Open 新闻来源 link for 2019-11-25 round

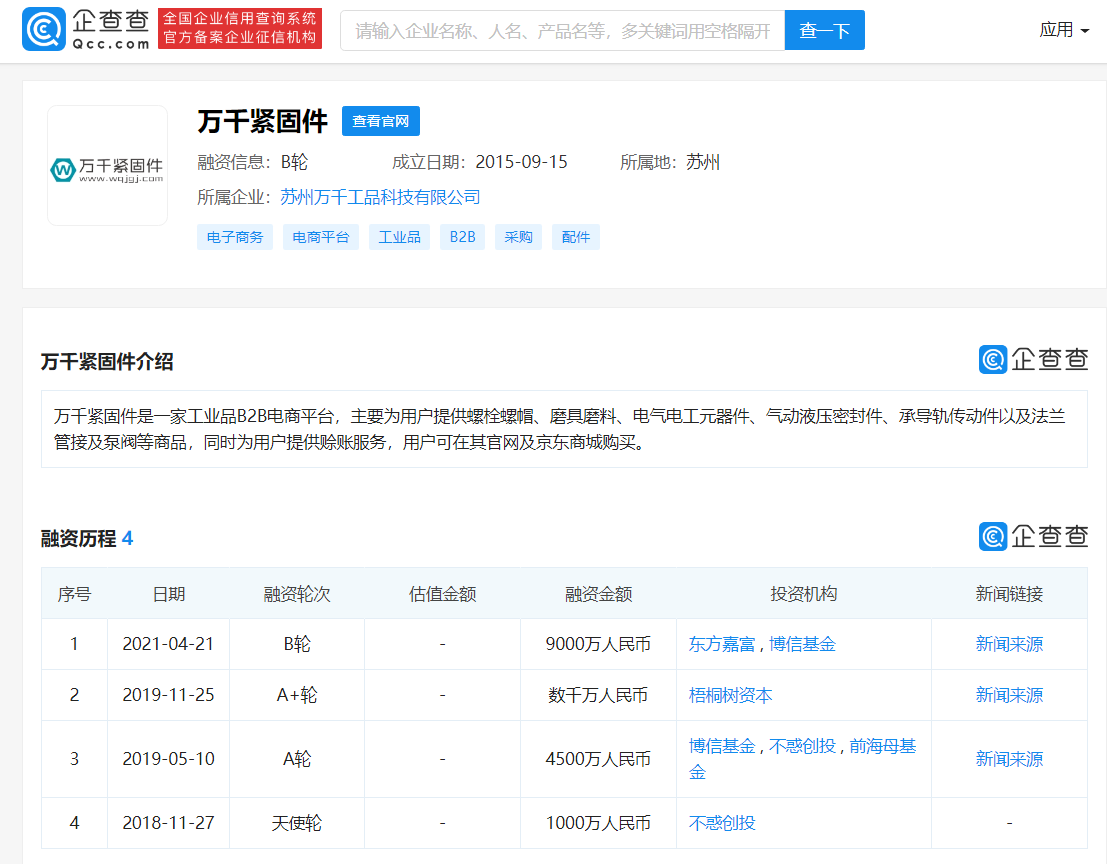(1009, 695)
